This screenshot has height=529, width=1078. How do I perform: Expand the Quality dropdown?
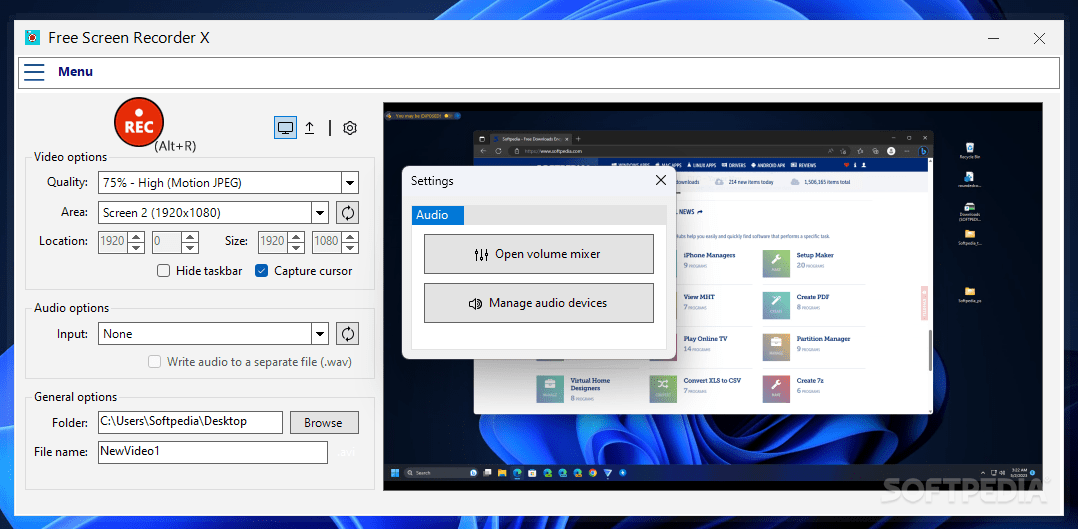(351, 182)
